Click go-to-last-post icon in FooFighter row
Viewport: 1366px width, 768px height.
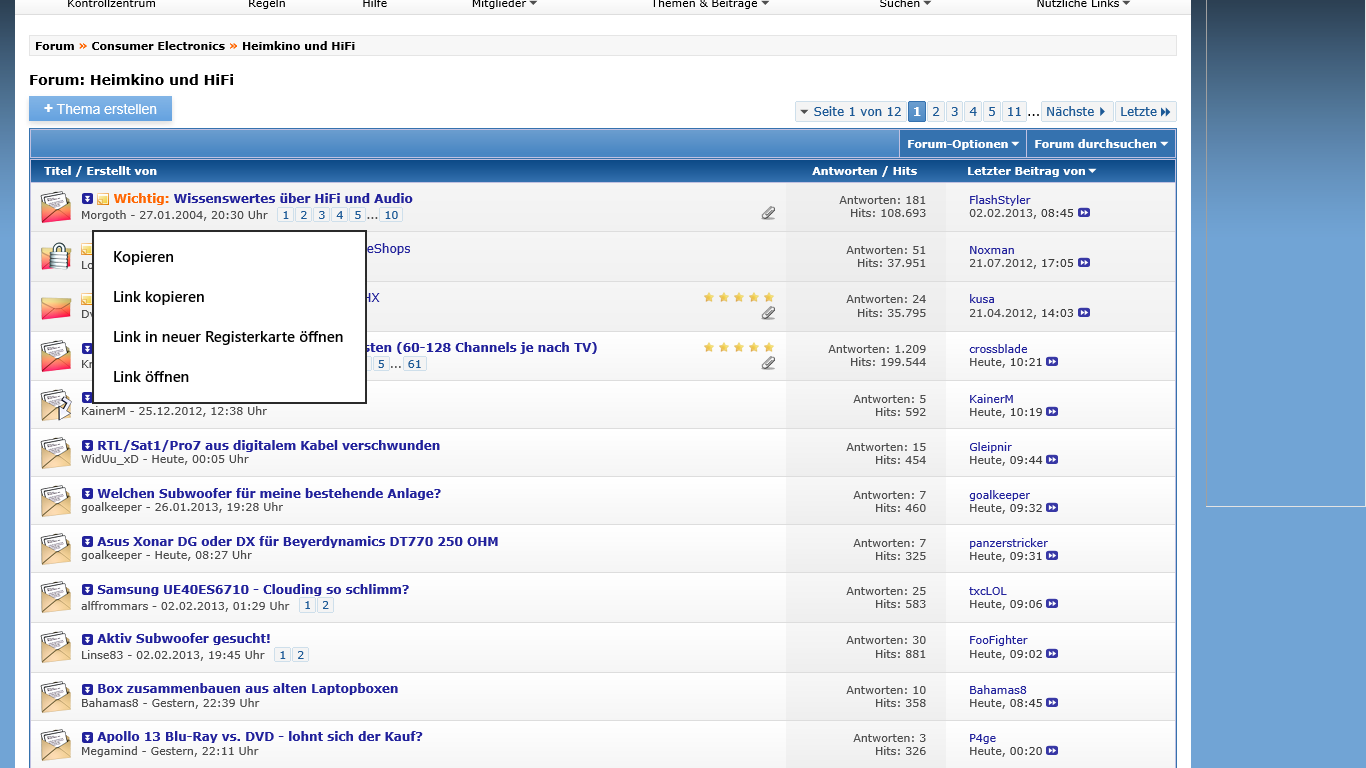(1052, 654)
